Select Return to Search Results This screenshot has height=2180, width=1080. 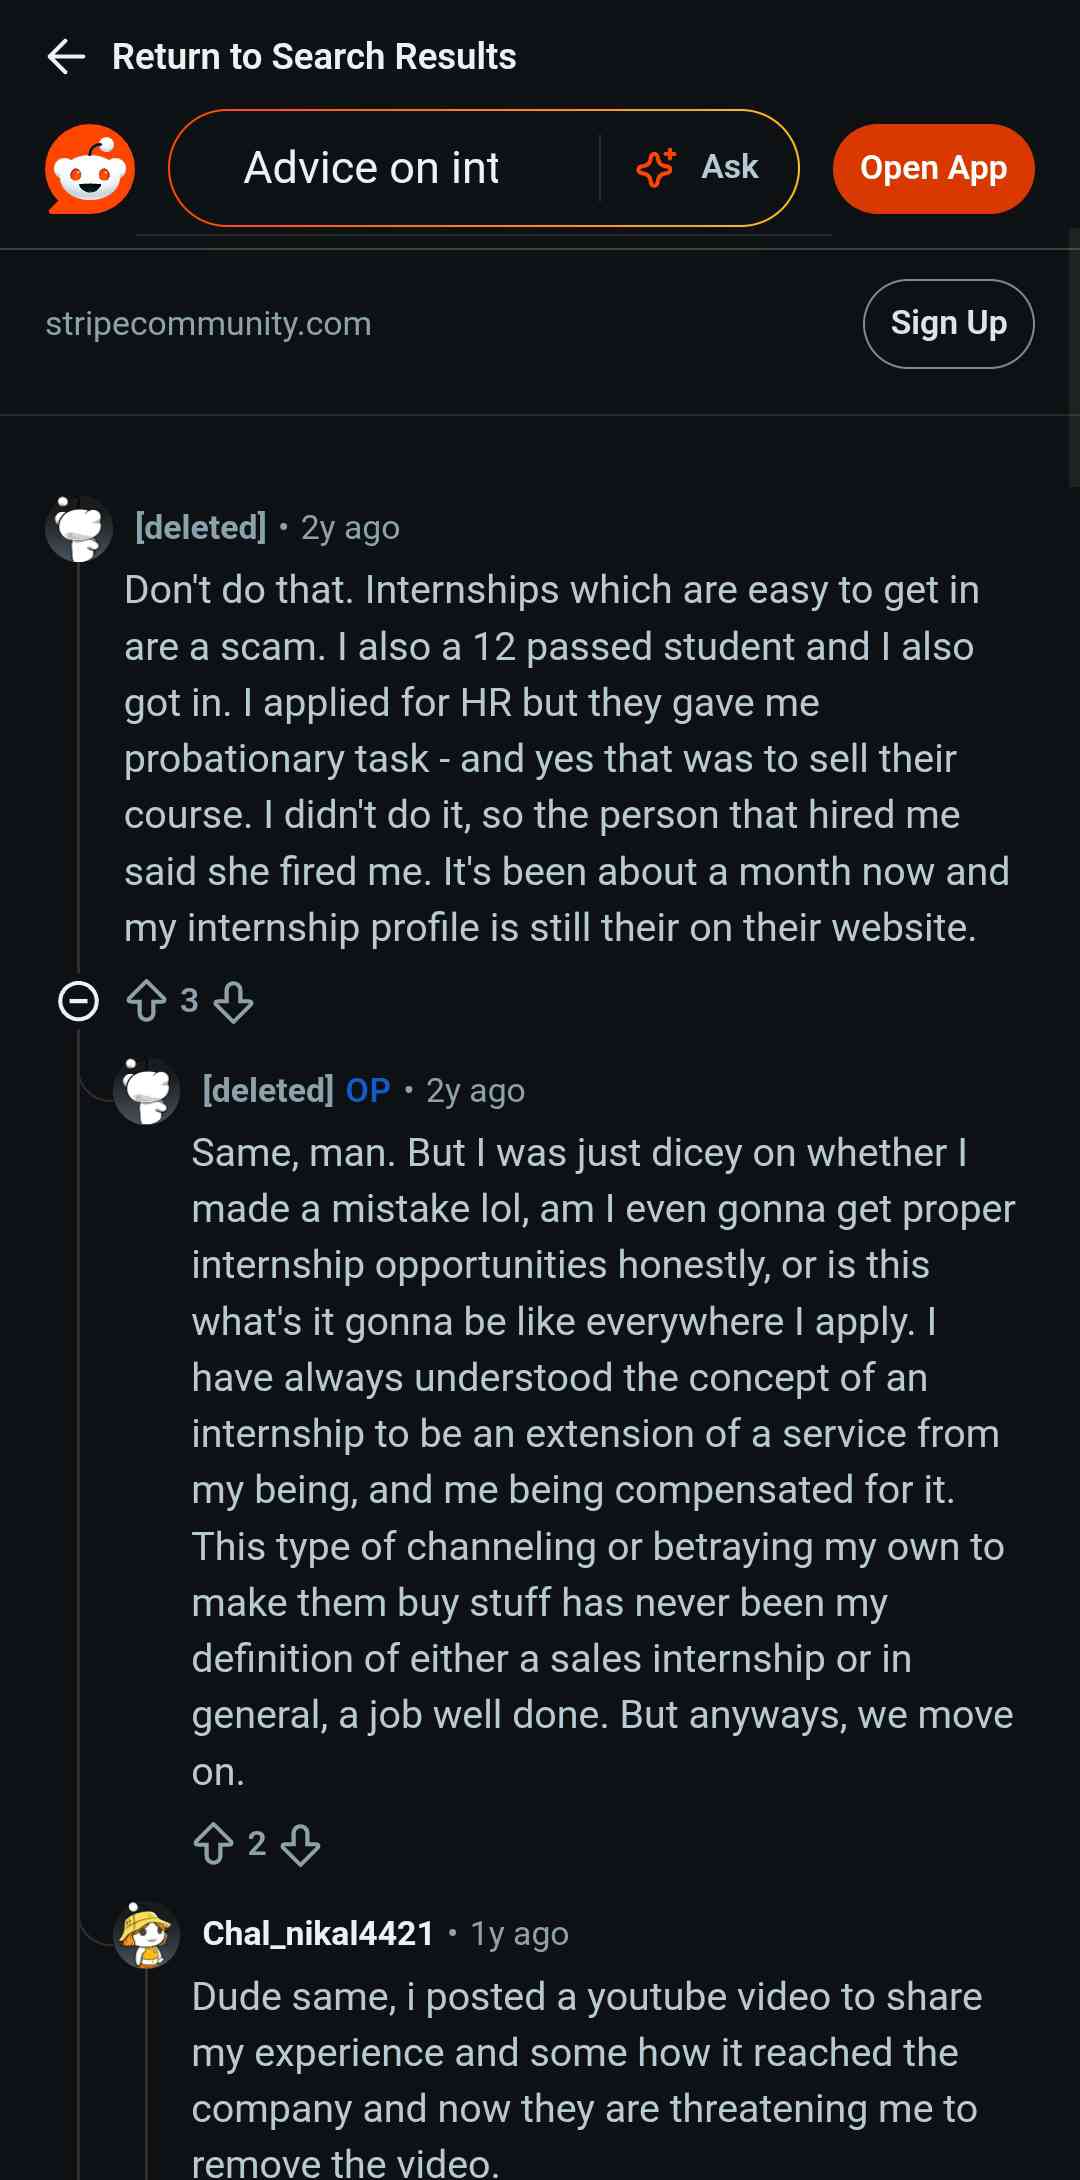[314, 57]
